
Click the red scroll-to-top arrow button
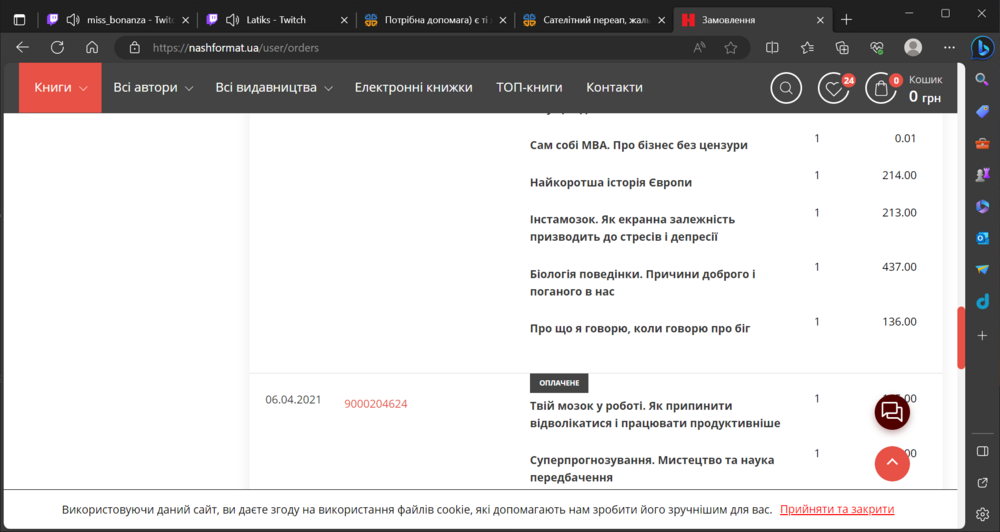coord(892,463)
